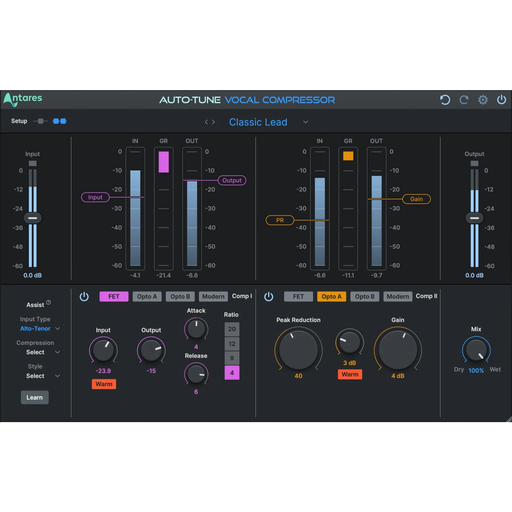This screenshot has width=512, height=512.
Task: Toggle Comp I power button
Action: [x=84, y=296]
